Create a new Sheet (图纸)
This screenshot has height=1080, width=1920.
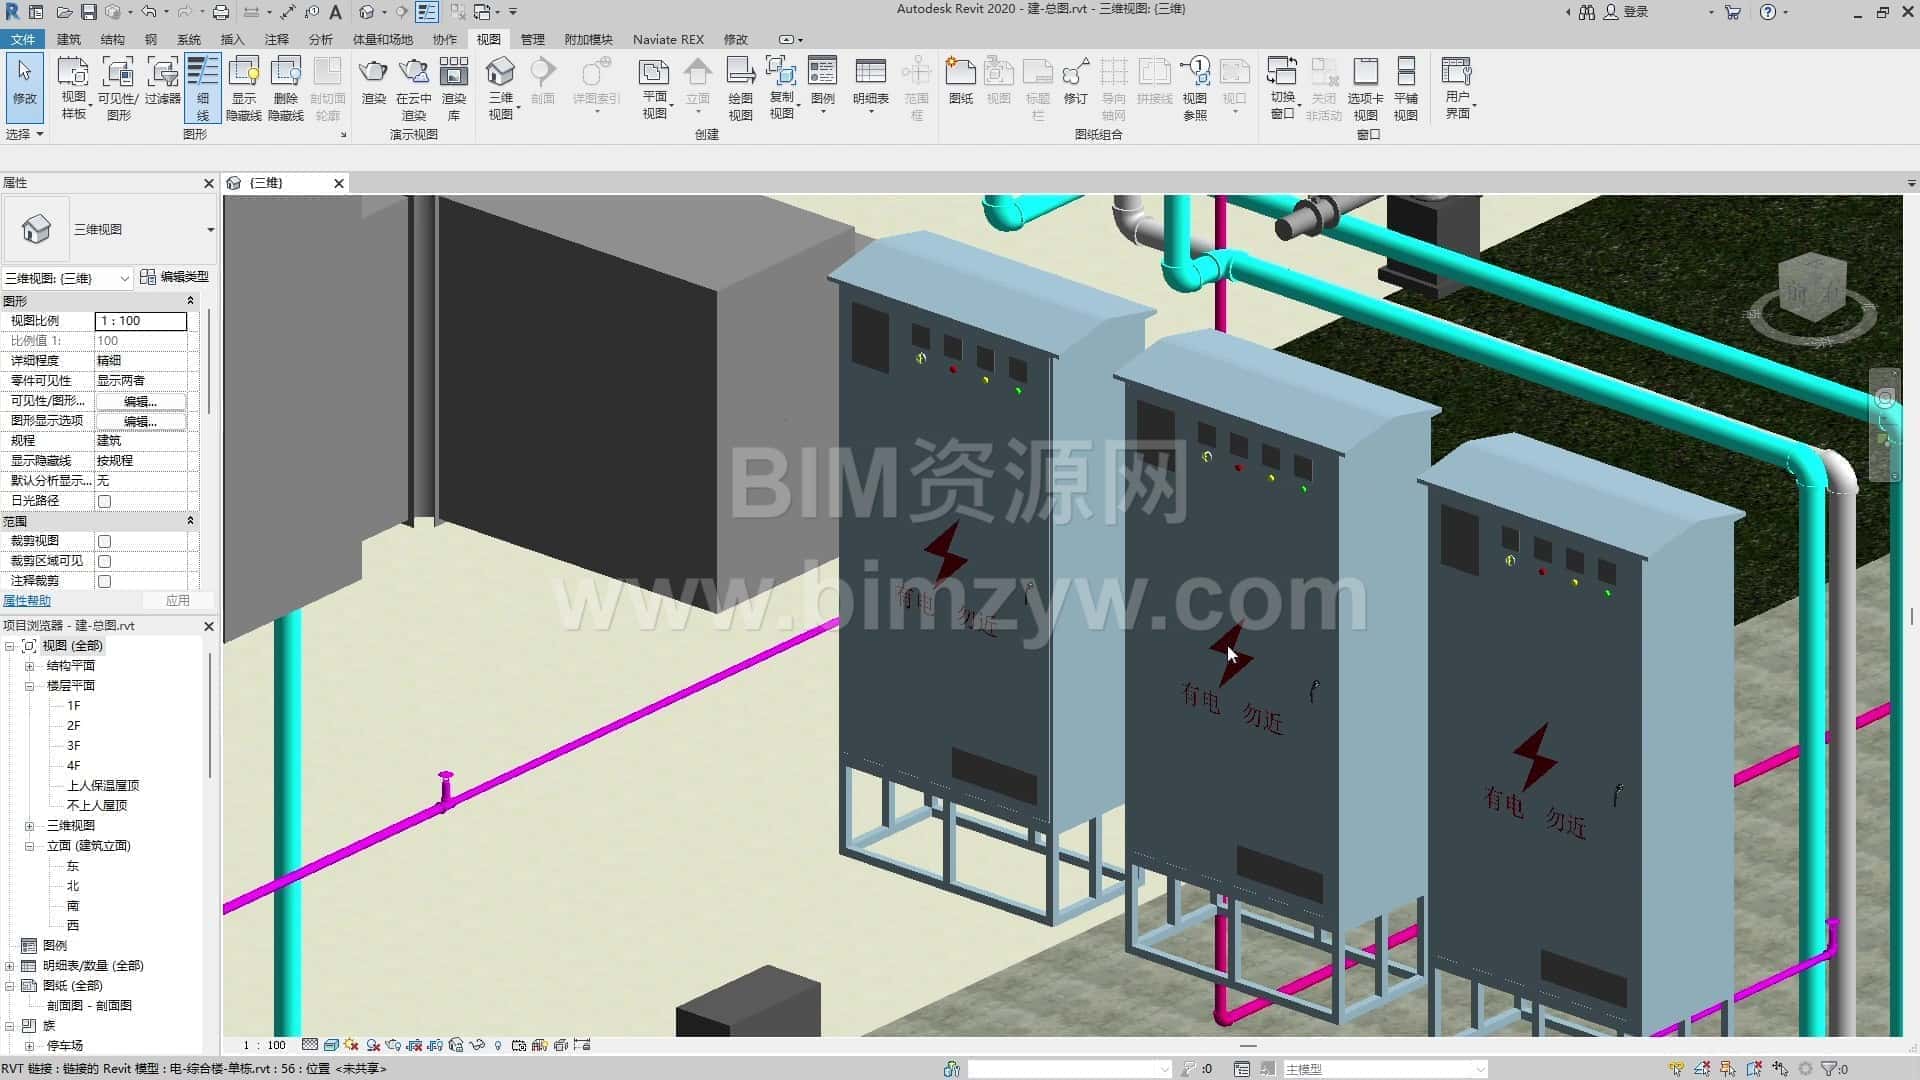[960, 82]
